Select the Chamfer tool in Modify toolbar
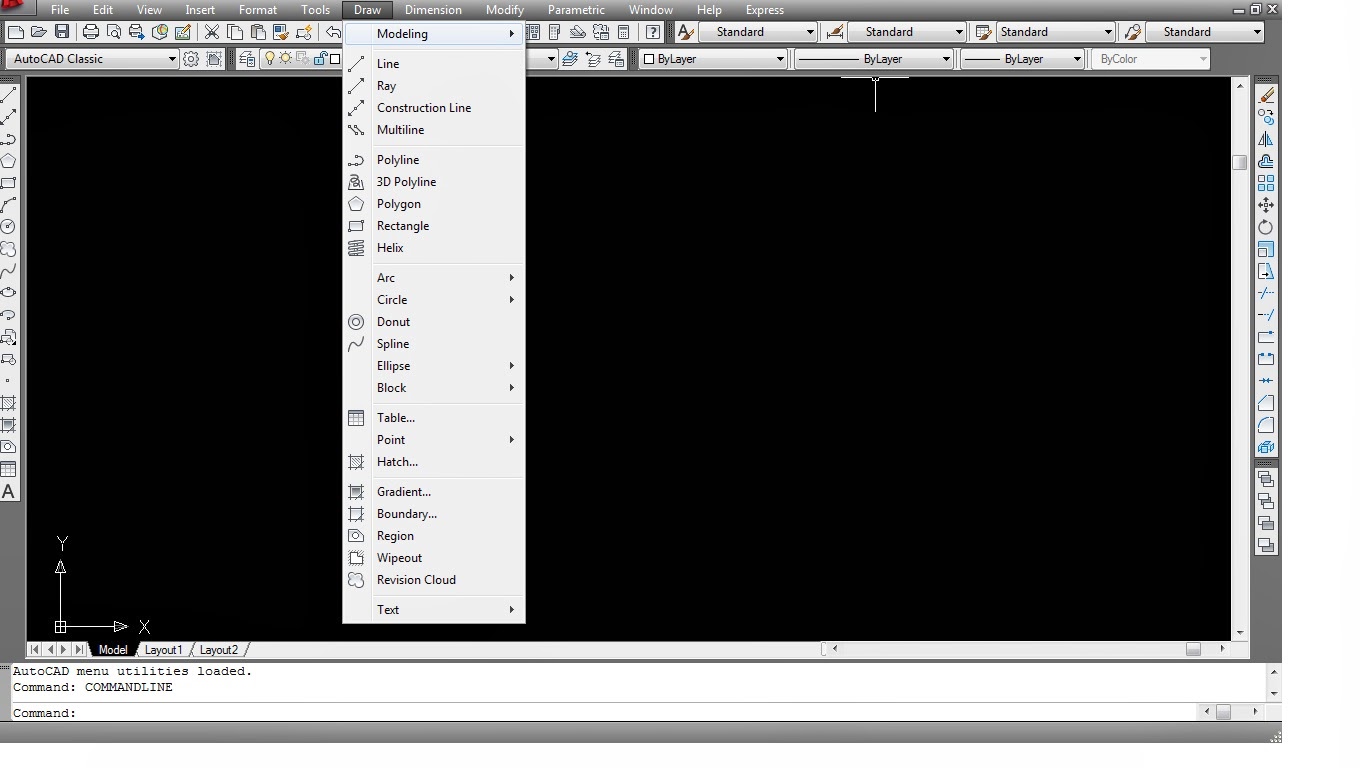The width and height of the screenshot is (1360, 768). tap(1266, 403)
